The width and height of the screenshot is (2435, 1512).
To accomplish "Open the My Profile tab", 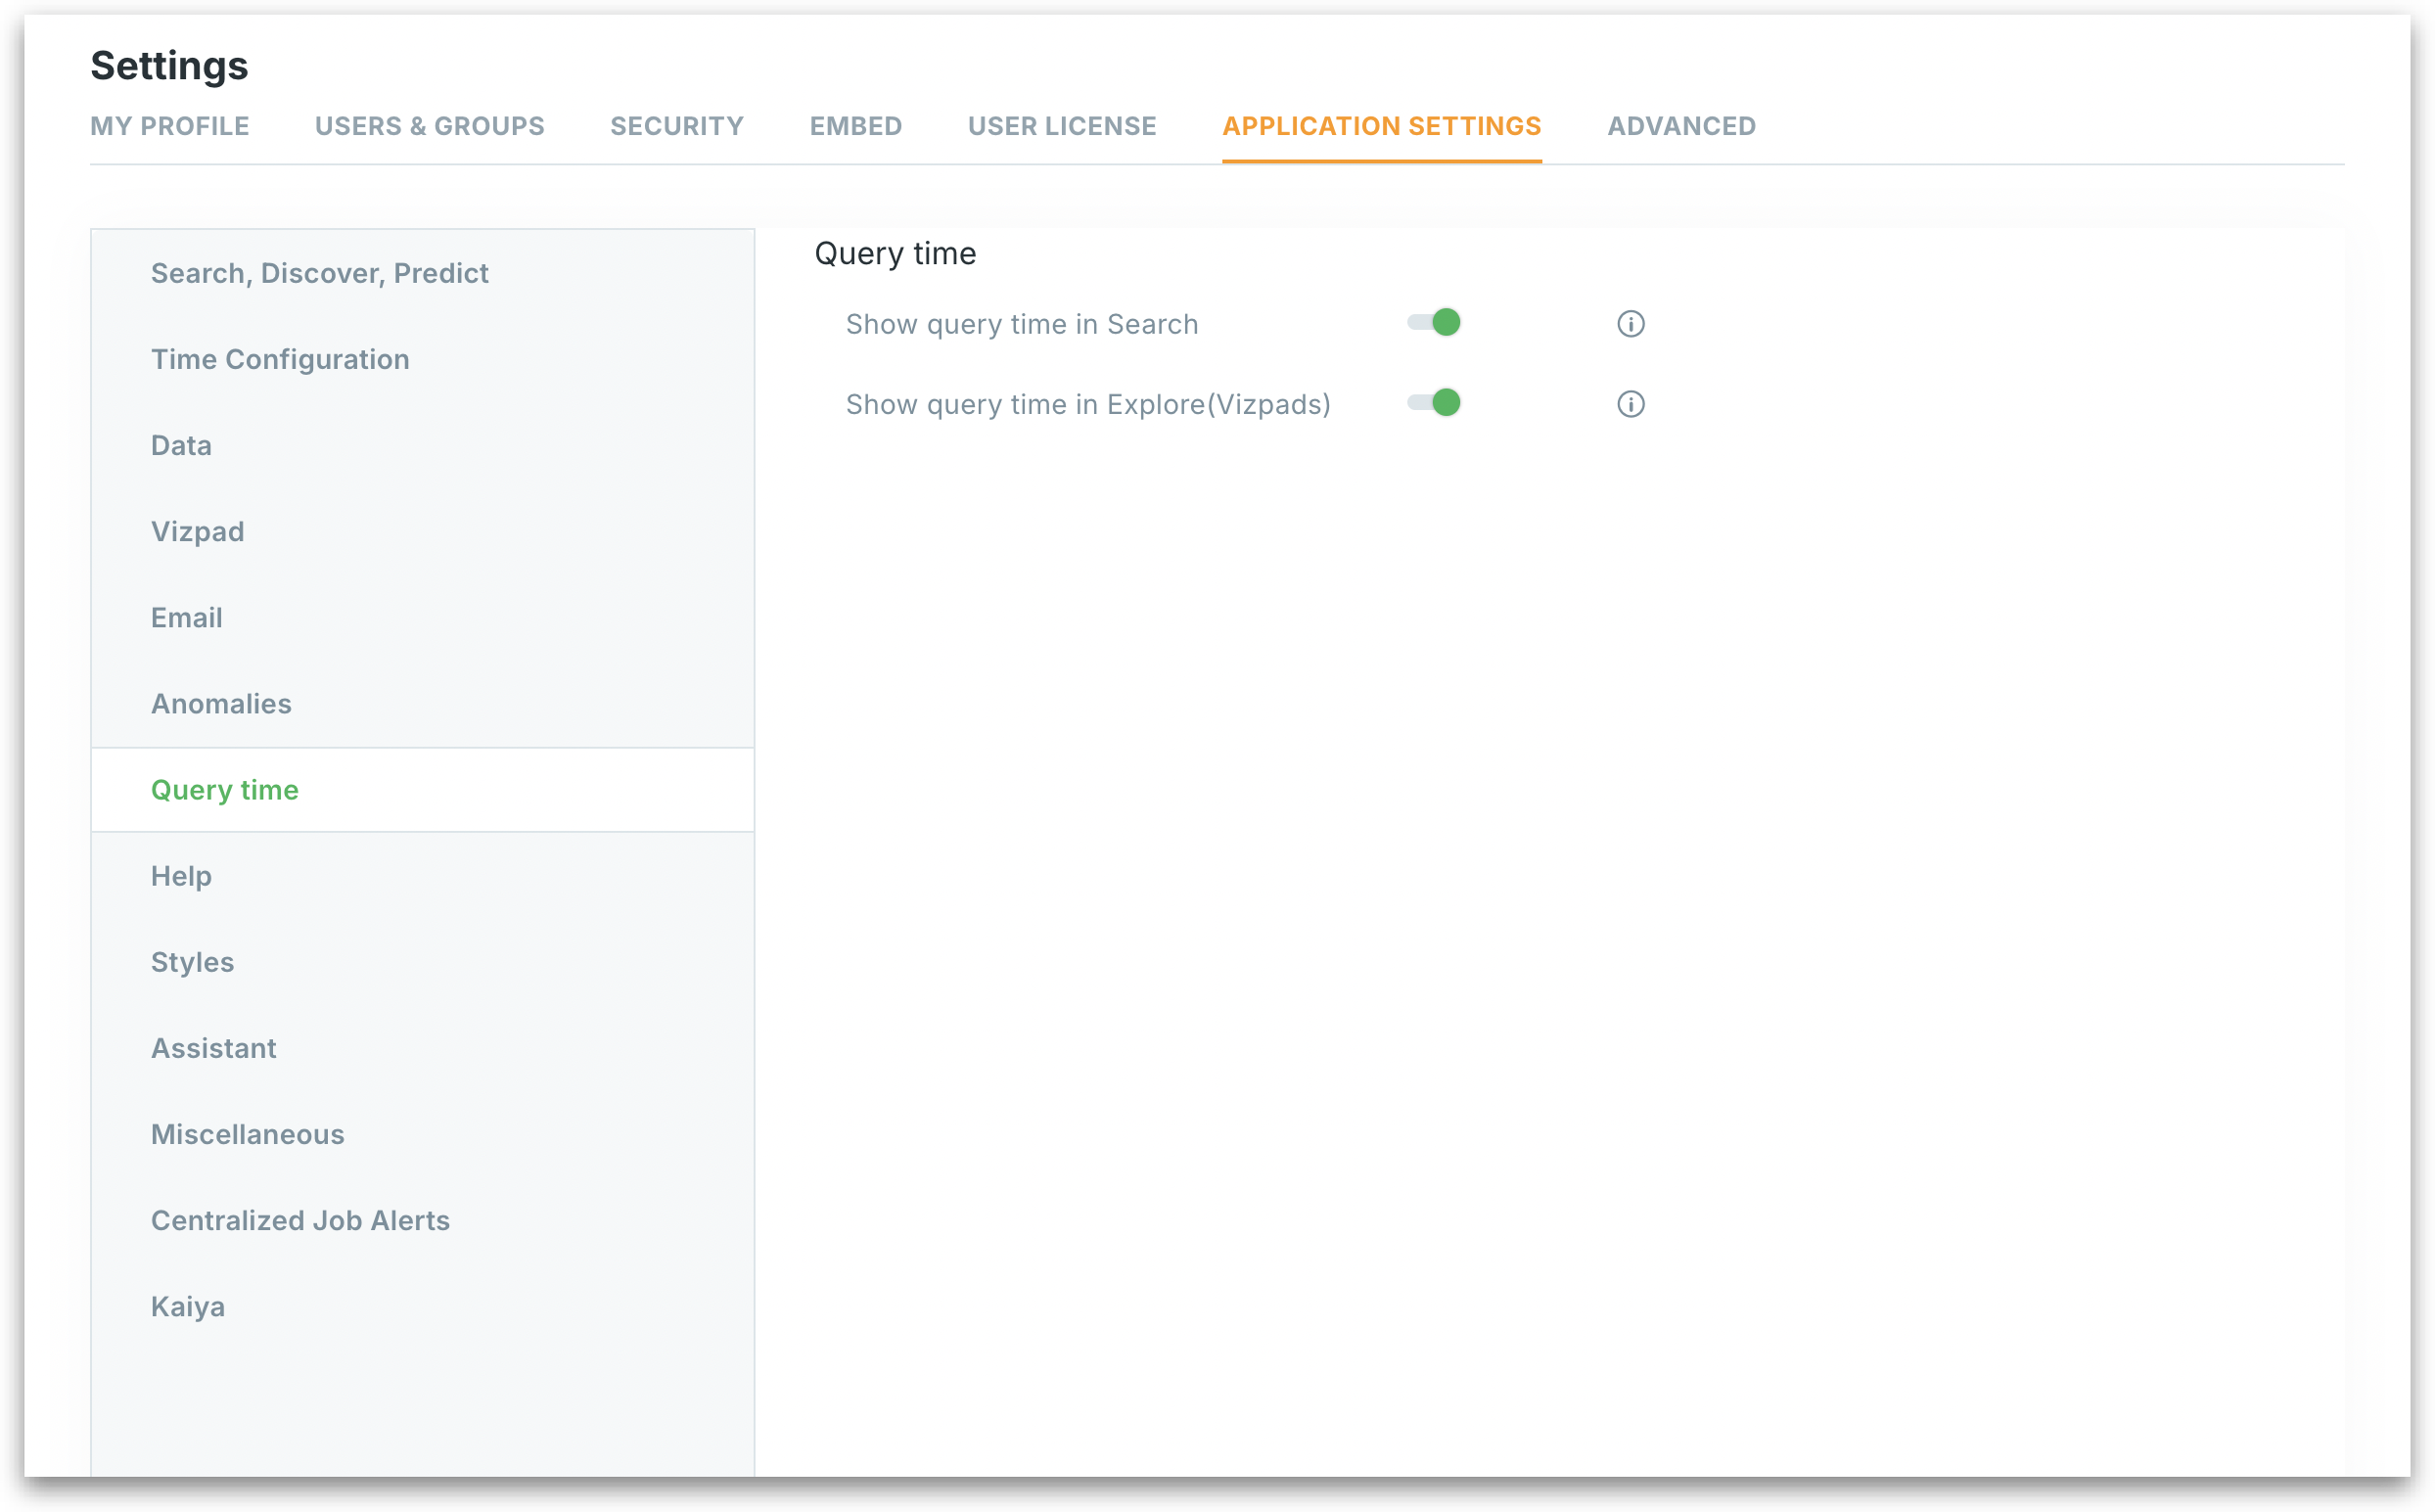I will [169, 126].
